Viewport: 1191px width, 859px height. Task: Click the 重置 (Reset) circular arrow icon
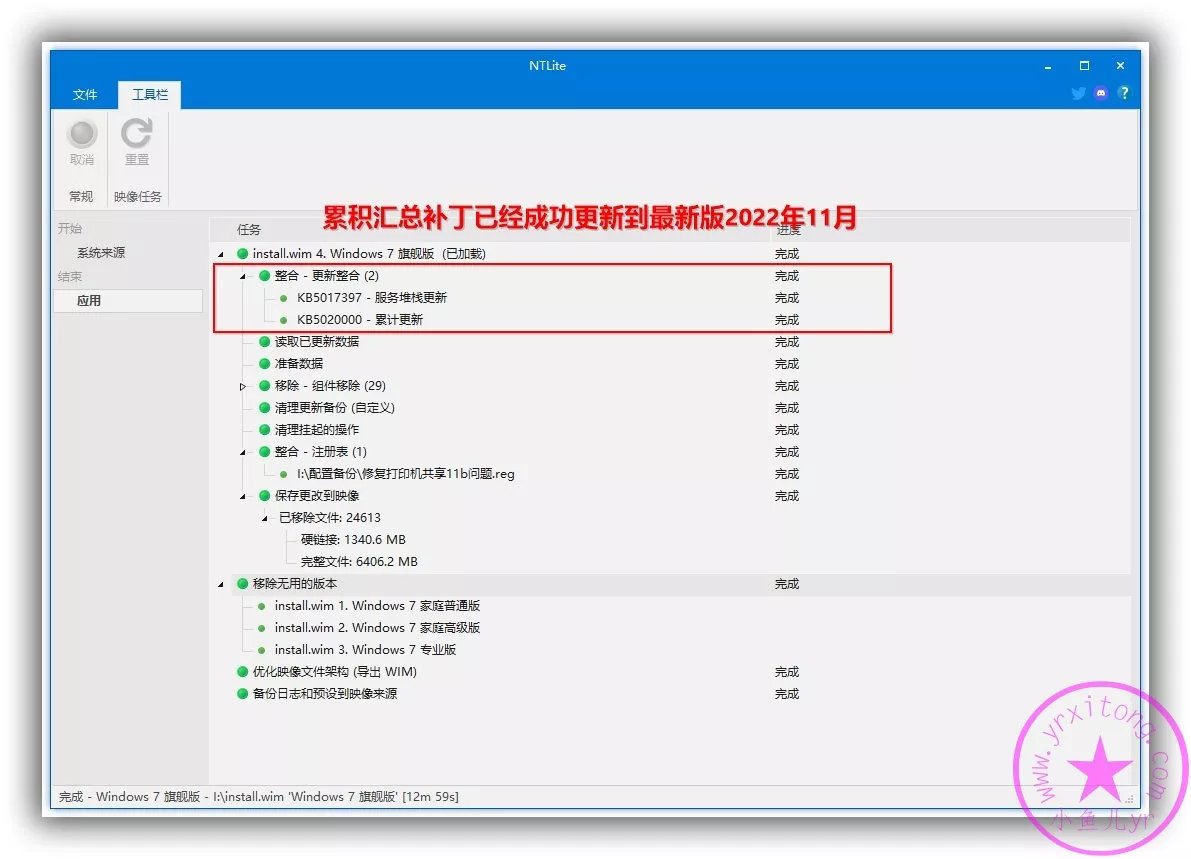pos(137,134)
